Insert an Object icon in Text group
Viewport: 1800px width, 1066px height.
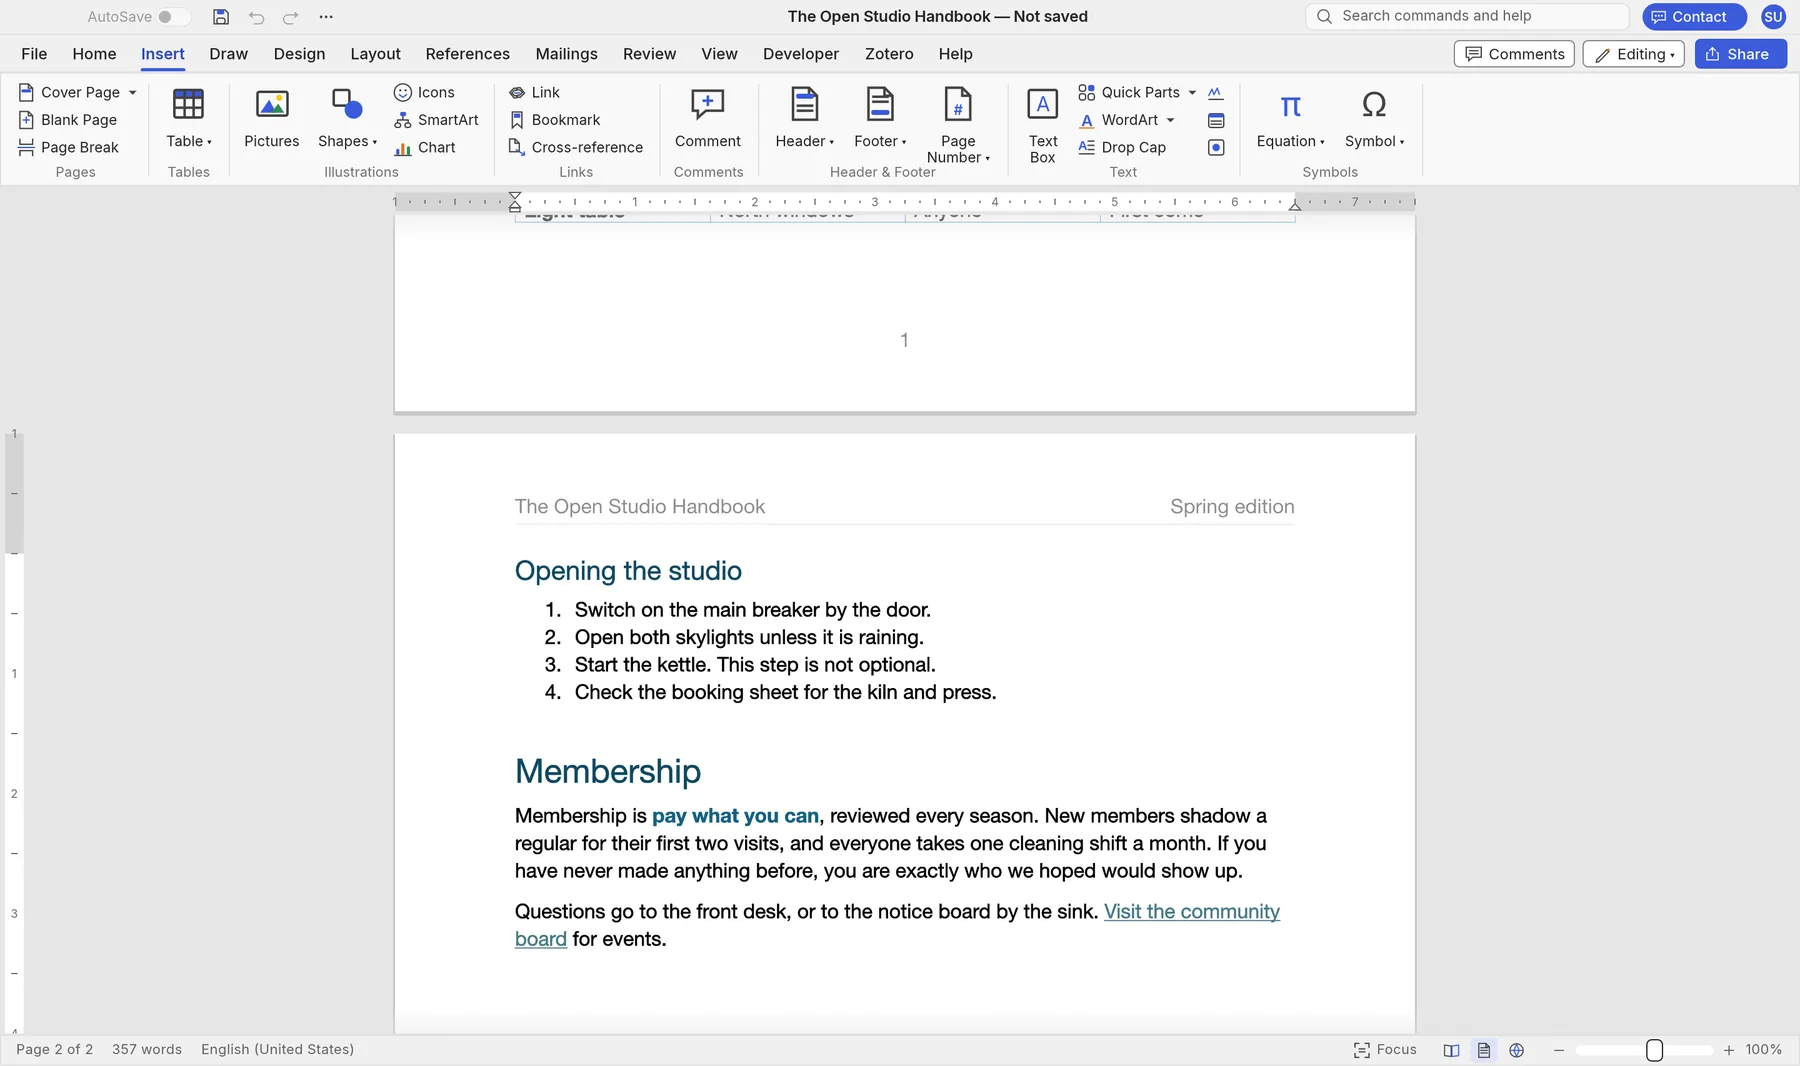click(1216, 147)
